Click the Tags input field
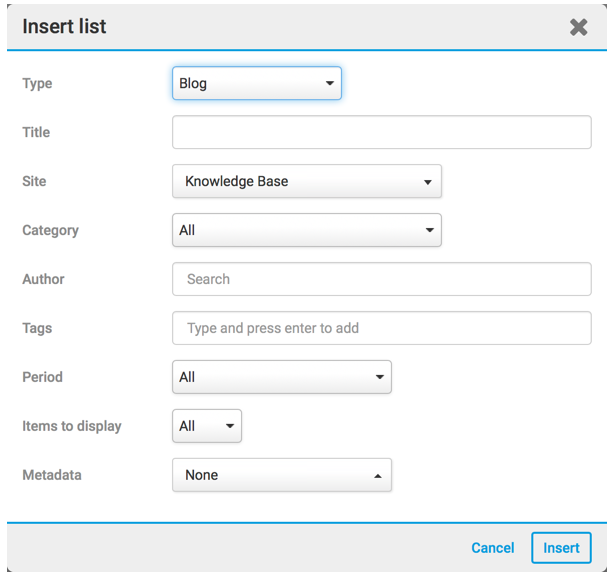 (381, 328)
